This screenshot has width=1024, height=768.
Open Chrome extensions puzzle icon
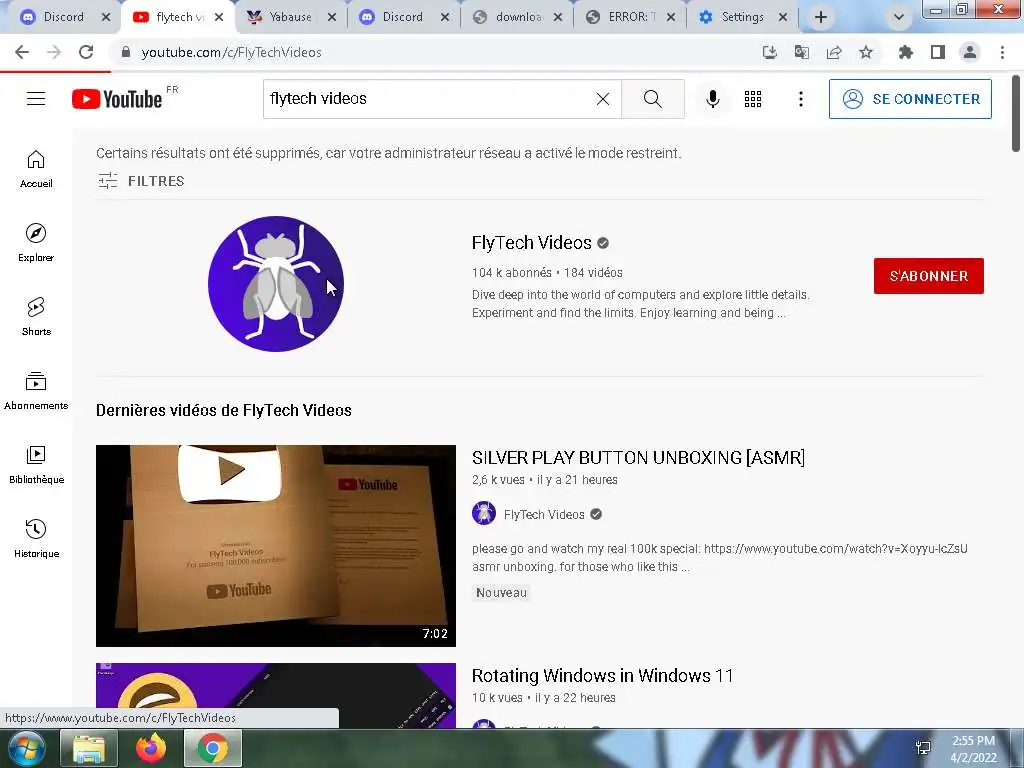[x=905, y=52]
